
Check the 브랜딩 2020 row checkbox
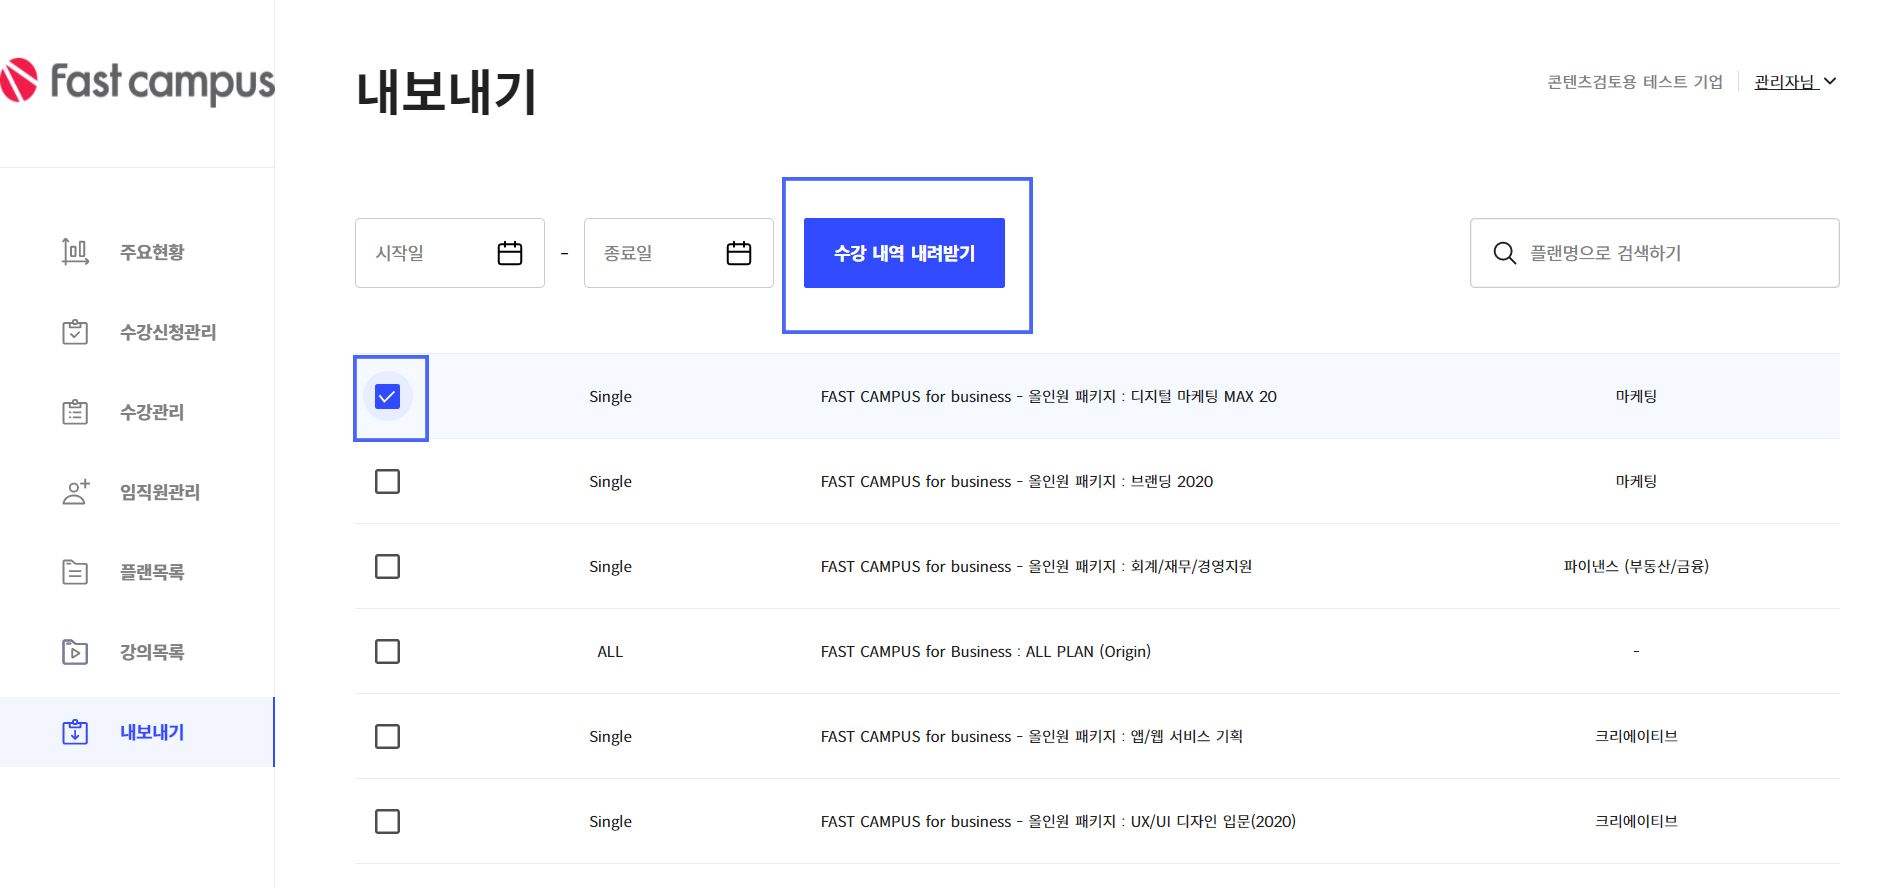click(387, 482)
